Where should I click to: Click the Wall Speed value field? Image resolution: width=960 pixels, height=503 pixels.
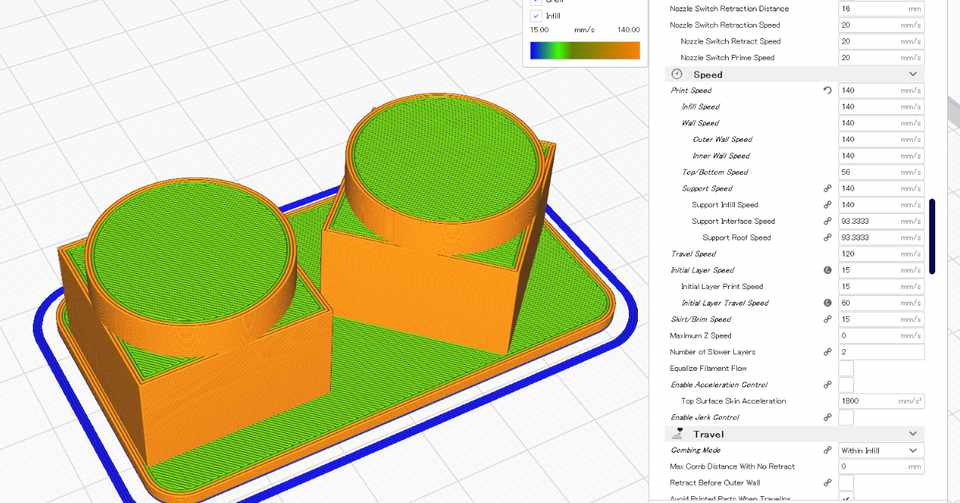coord(881,123)
